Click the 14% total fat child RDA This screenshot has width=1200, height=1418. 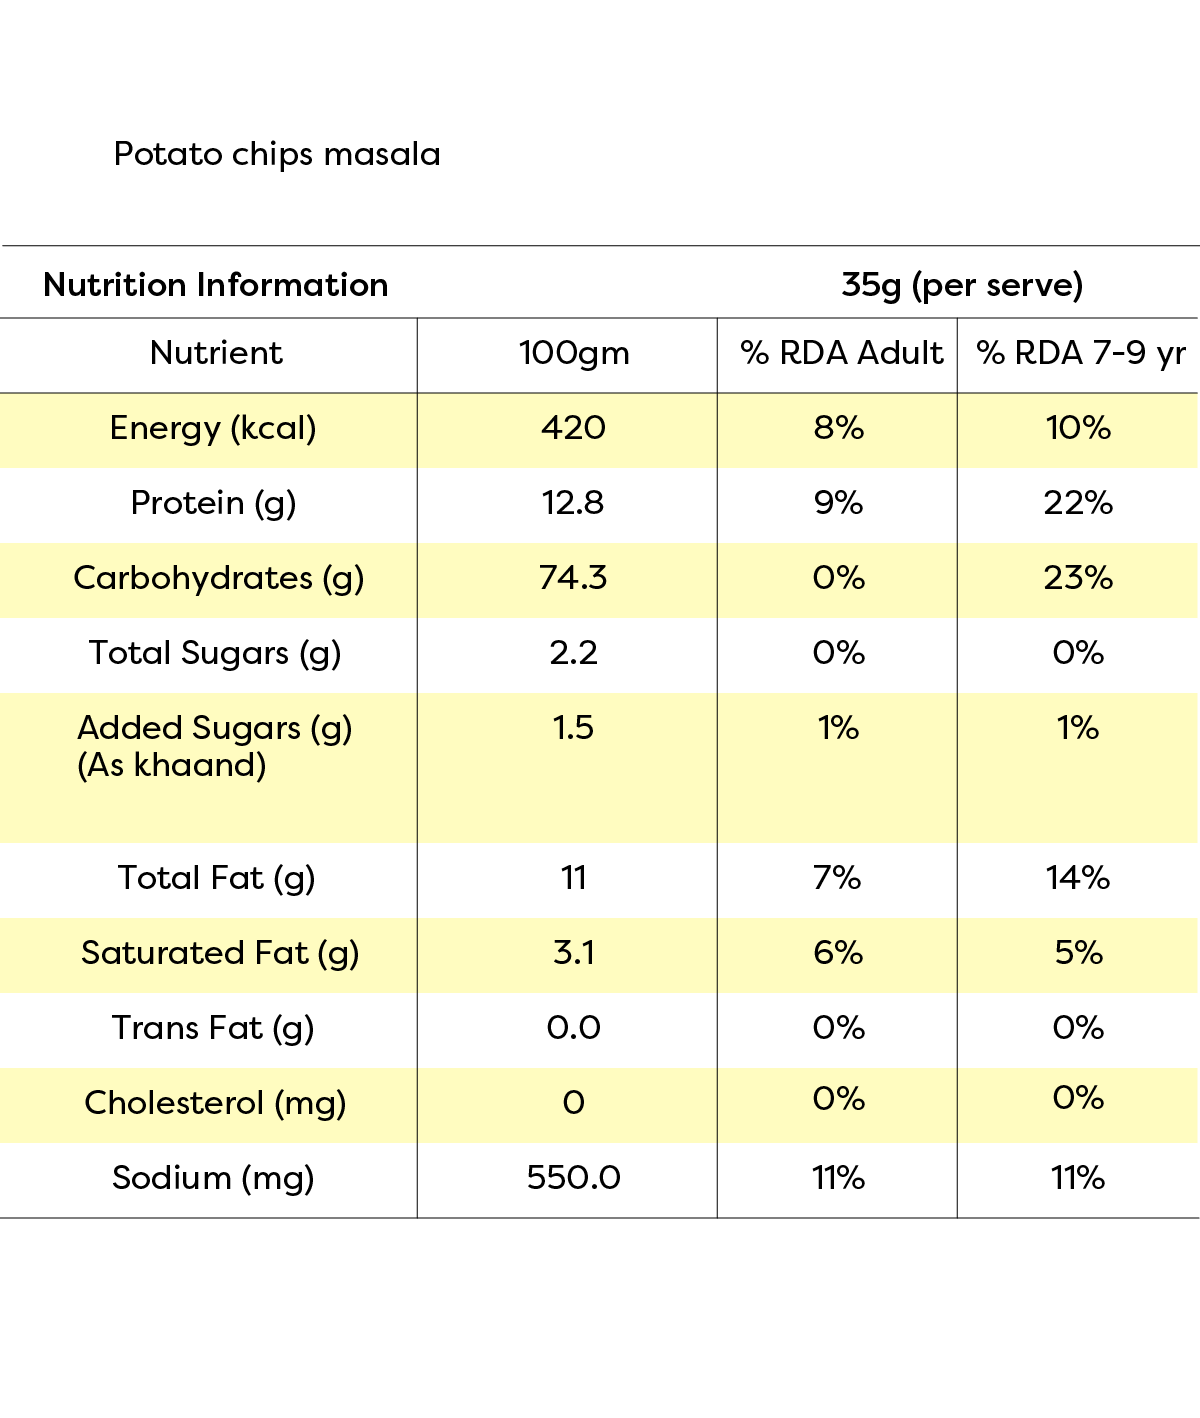pos(1078,878)
